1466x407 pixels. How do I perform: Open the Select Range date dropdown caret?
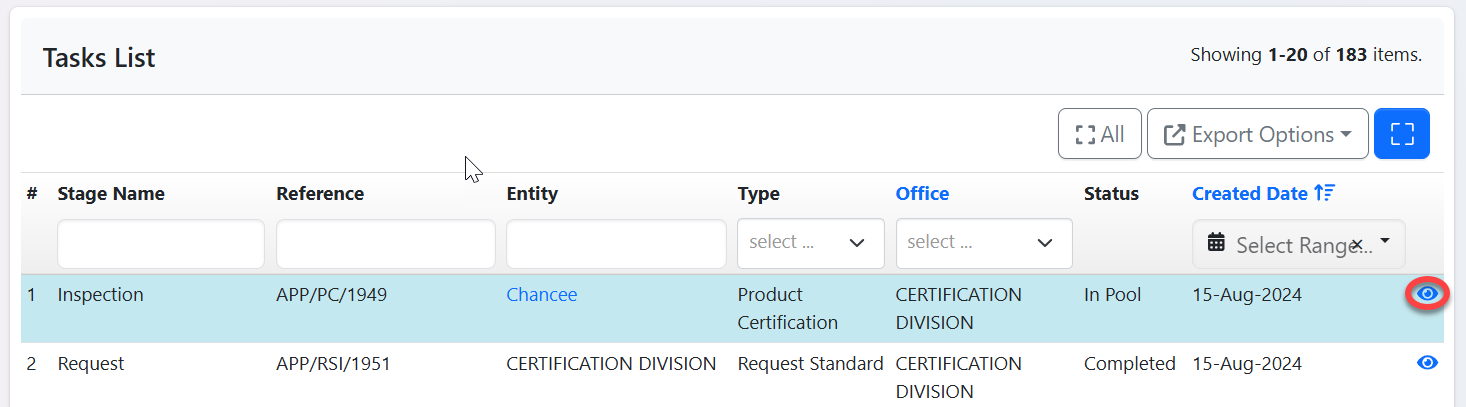1385,242
